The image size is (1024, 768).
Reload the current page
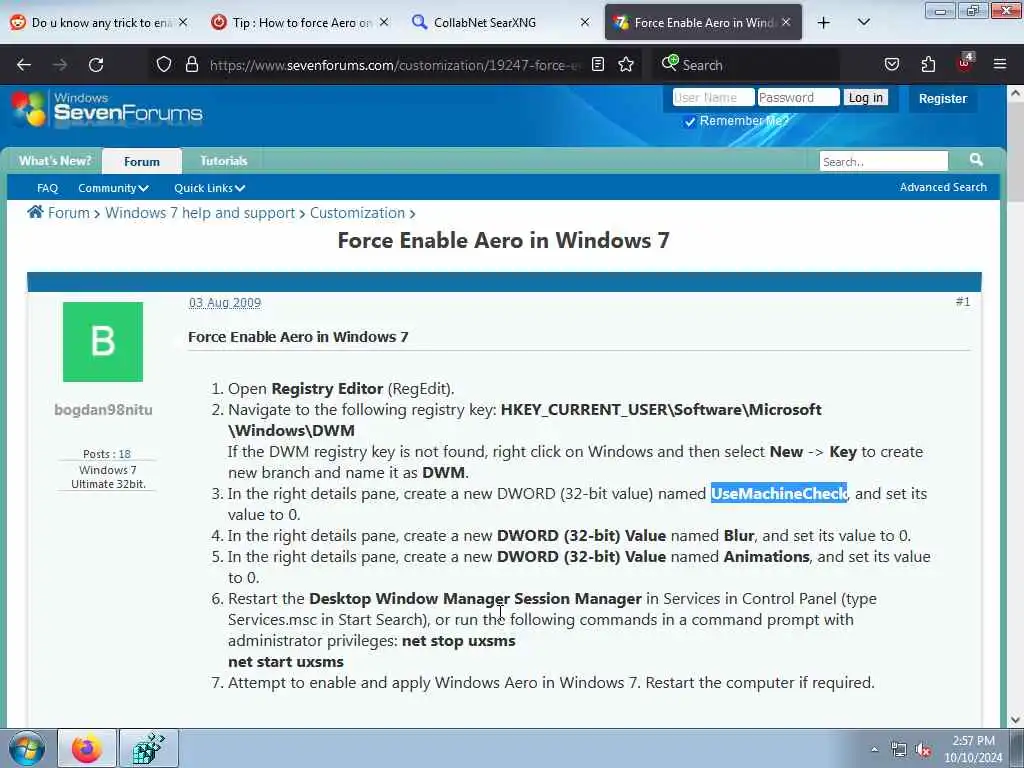tap(96, 65)
